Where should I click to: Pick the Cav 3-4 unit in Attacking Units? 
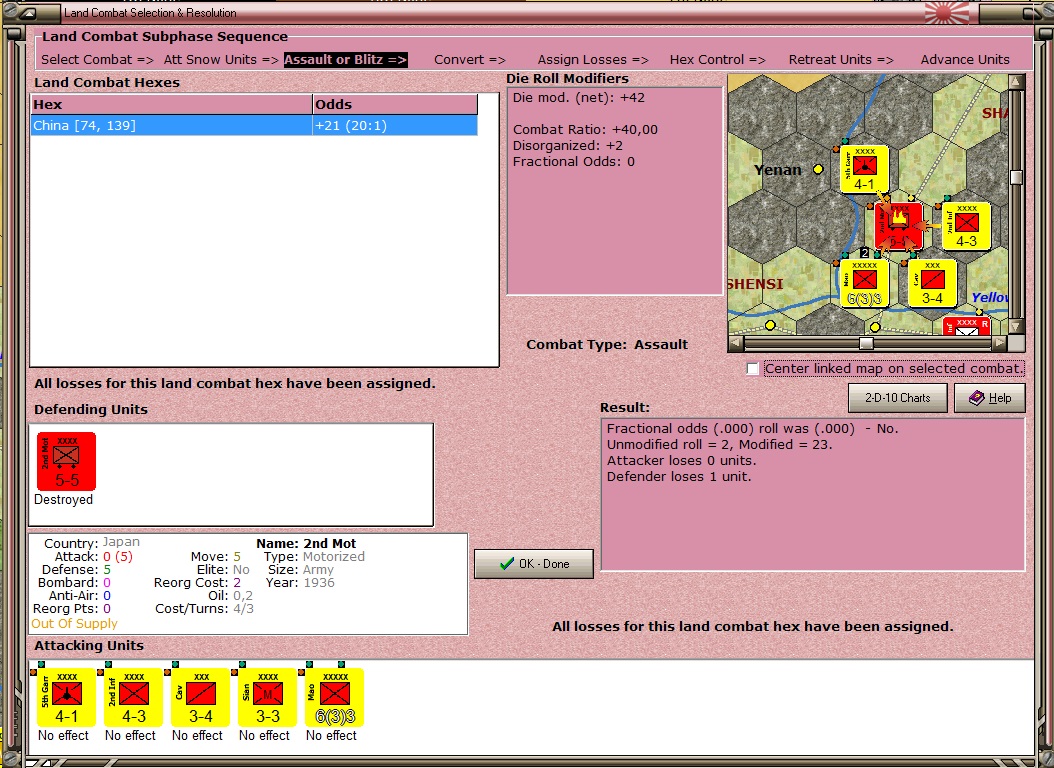pos(200,697)
